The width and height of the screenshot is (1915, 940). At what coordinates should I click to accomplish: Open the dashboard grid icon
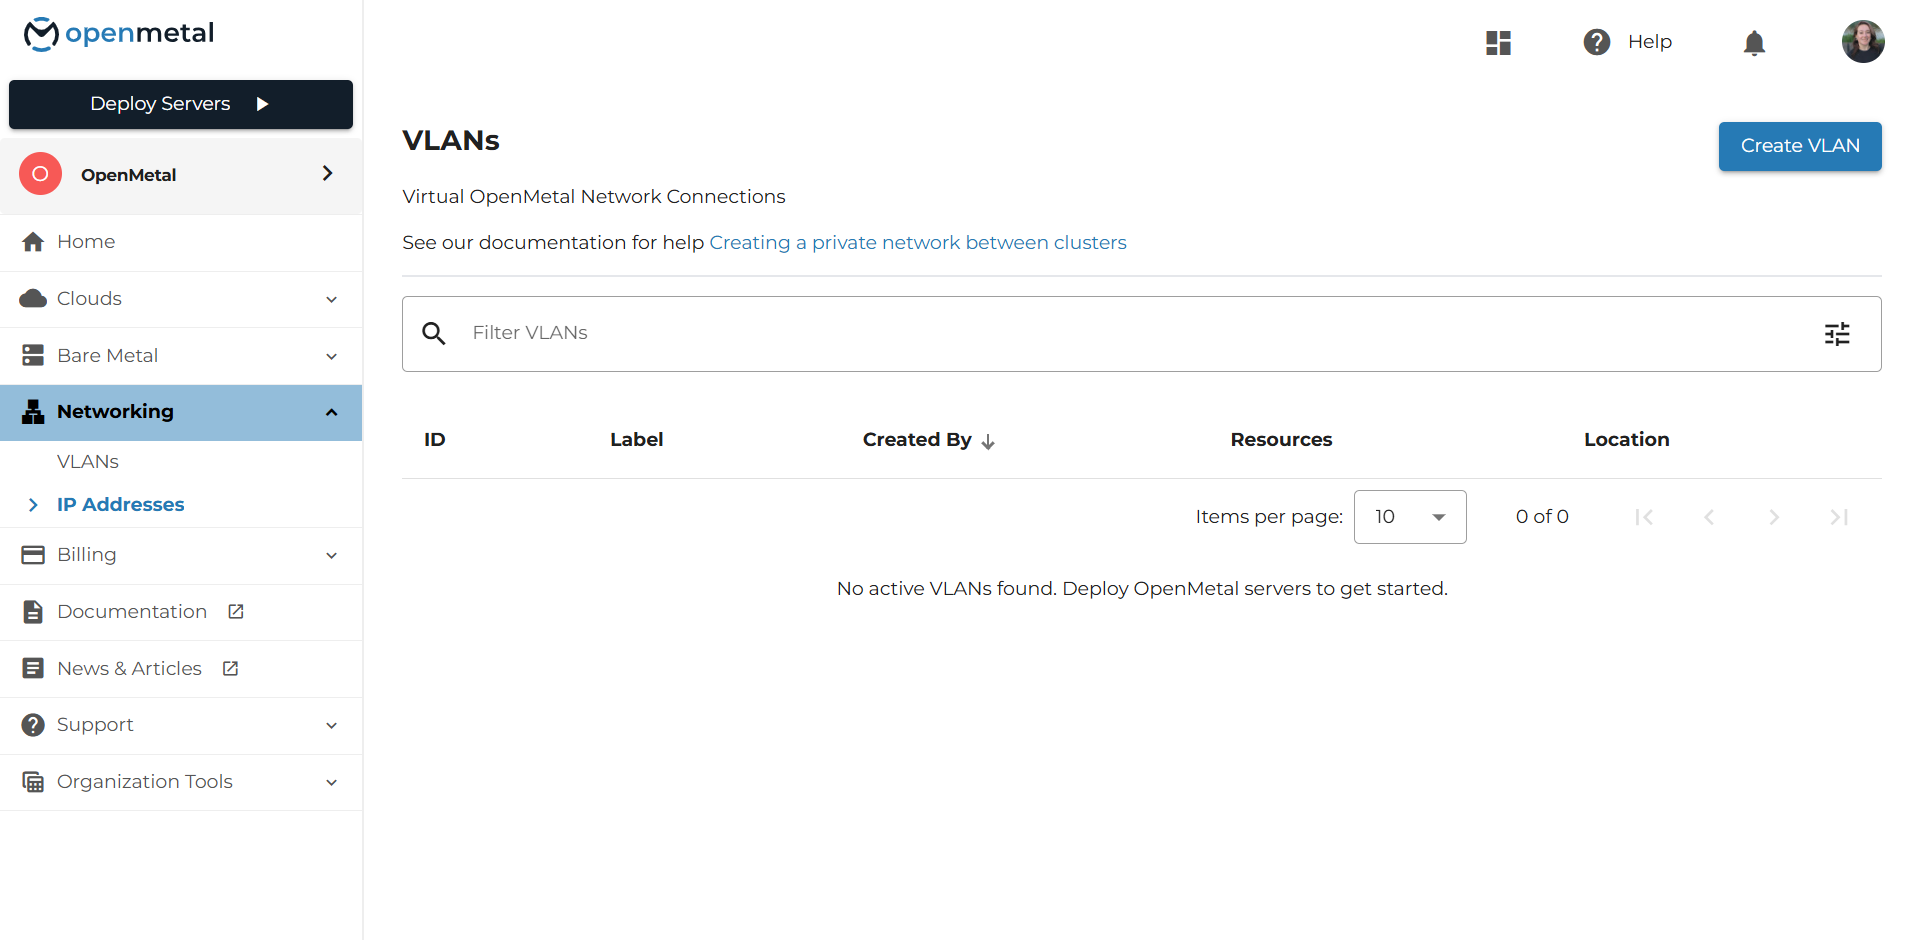[1498, 42]
